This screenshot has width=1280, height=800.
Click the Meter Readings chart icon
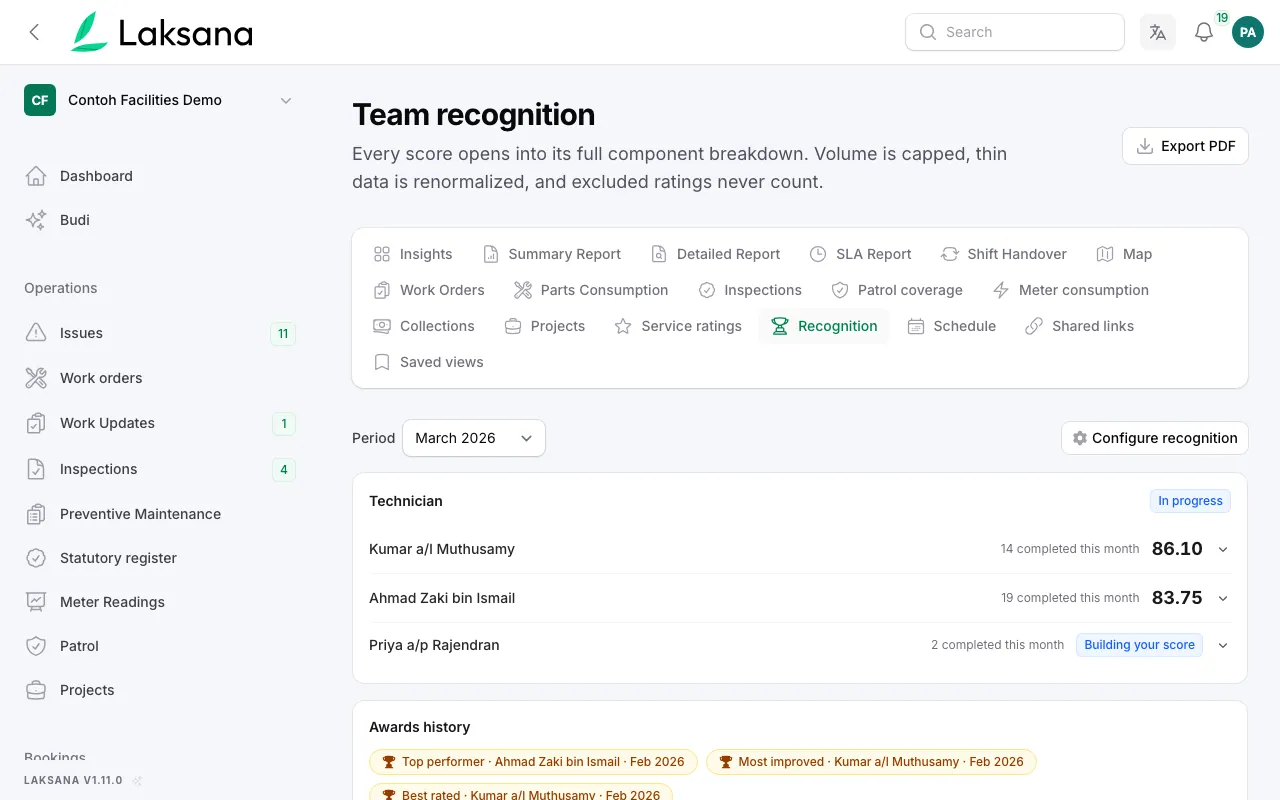[x=36, y=602]
